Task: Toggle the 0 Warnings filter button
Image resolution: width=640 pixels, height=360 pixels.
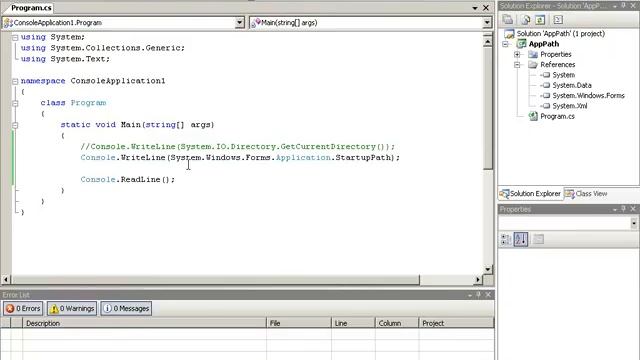Action: (72, 309)
